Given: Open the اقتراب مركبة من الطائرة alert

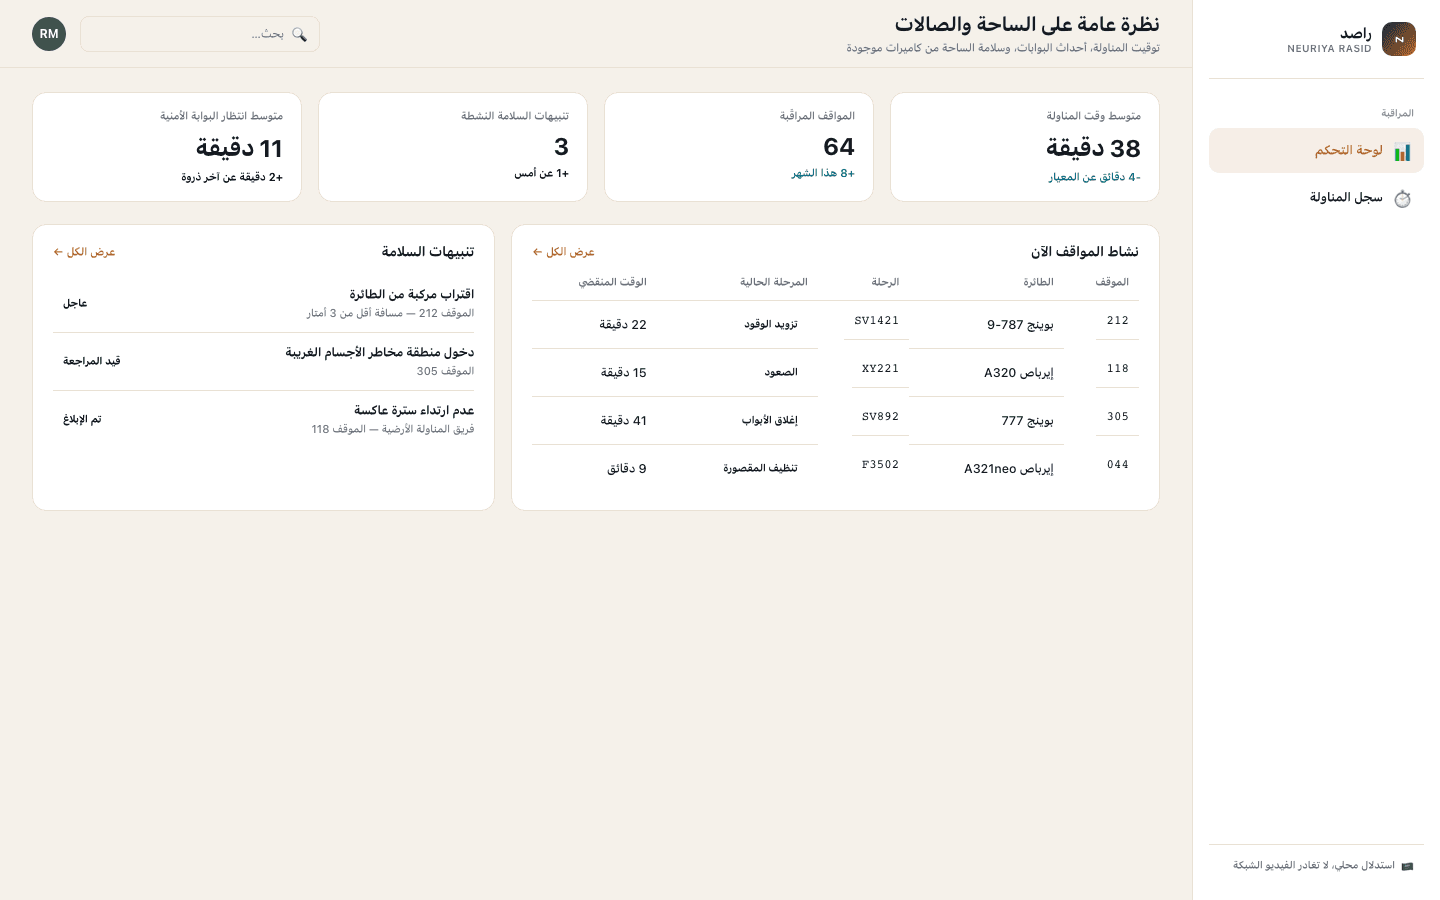Looking at the screenshot, I should 264,303.
